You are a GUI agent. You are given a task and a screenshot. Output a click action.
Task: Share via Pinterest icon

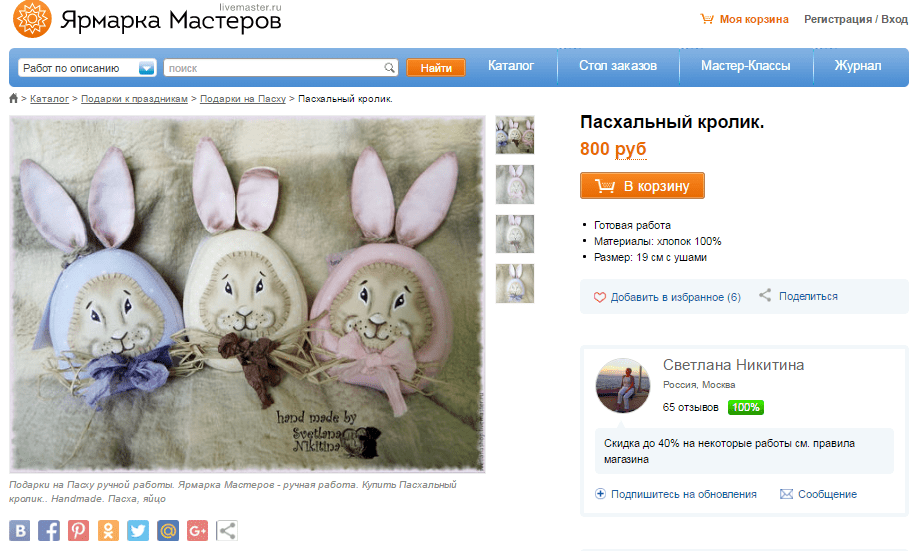(x=78, y=531)
